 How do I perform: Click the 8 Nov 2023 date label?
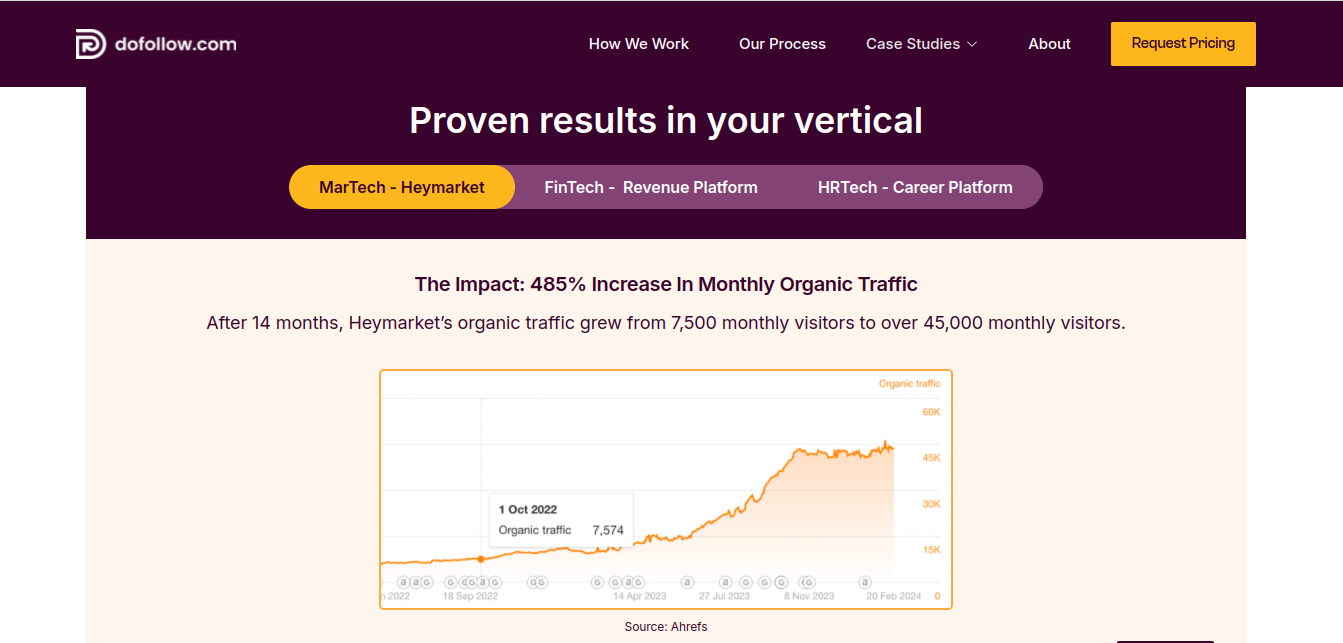coord(809,596)
